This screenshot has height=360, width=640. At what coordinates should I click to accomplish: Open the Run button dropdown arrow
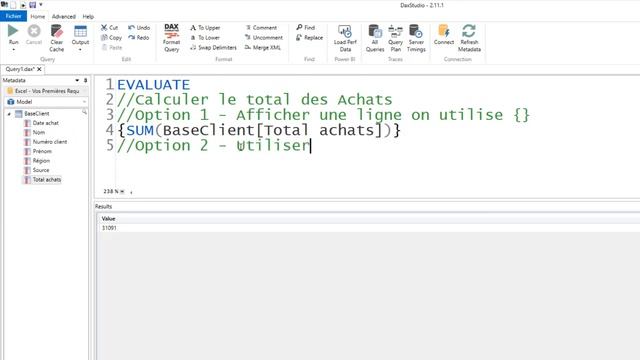pyautogui.click(x=13, y=50)
